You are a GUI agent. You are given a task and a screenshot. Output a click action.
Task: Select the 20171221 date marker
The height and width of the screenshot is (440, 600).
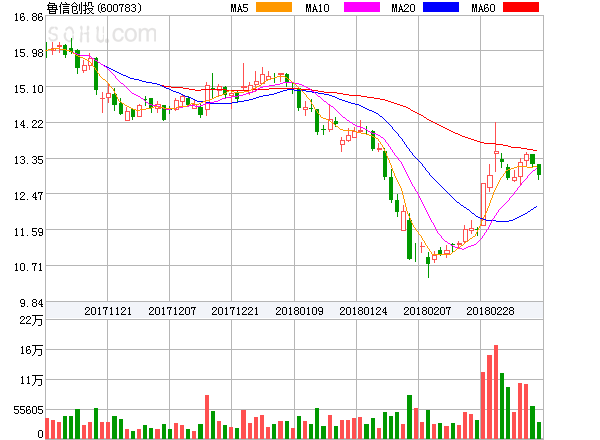tap(235, 311)
